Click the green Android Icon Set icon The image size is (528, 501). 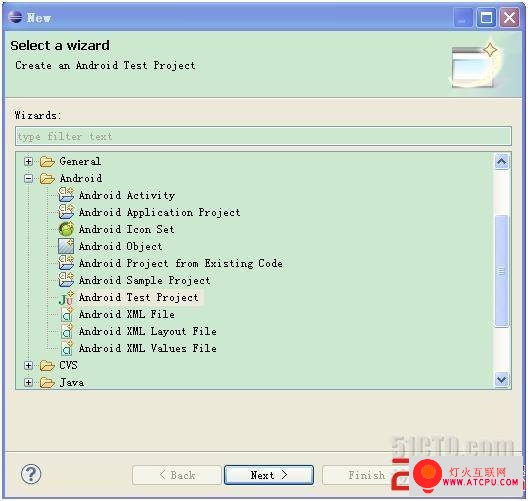point(66,229)
